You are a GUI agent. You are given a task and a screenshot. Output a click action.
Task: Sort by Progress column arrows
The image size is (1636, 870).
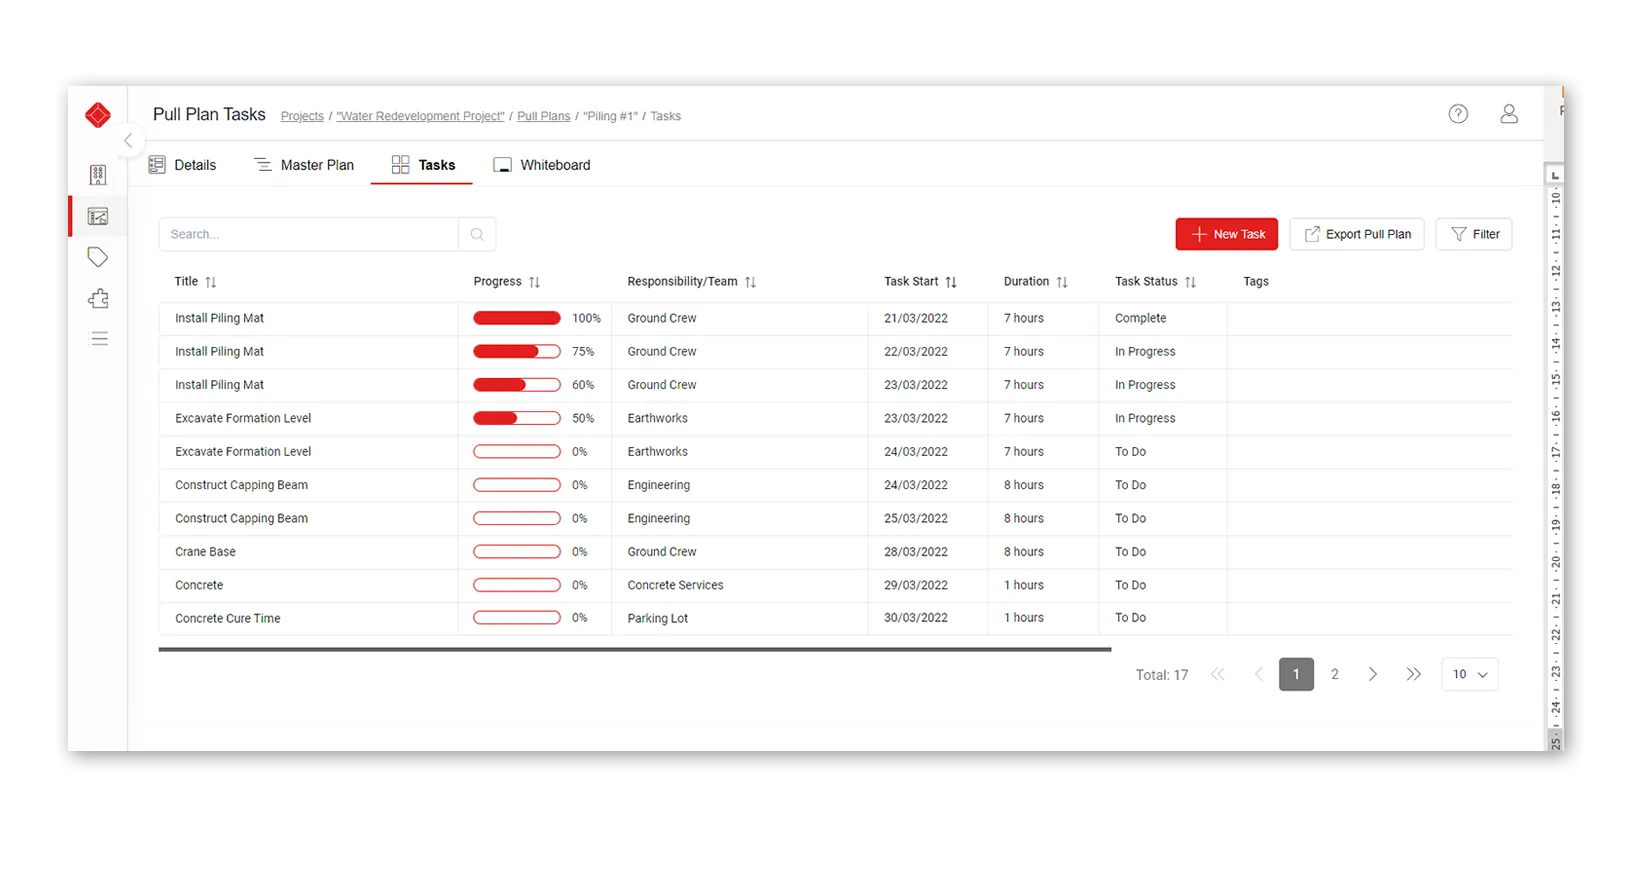(534, 282)
